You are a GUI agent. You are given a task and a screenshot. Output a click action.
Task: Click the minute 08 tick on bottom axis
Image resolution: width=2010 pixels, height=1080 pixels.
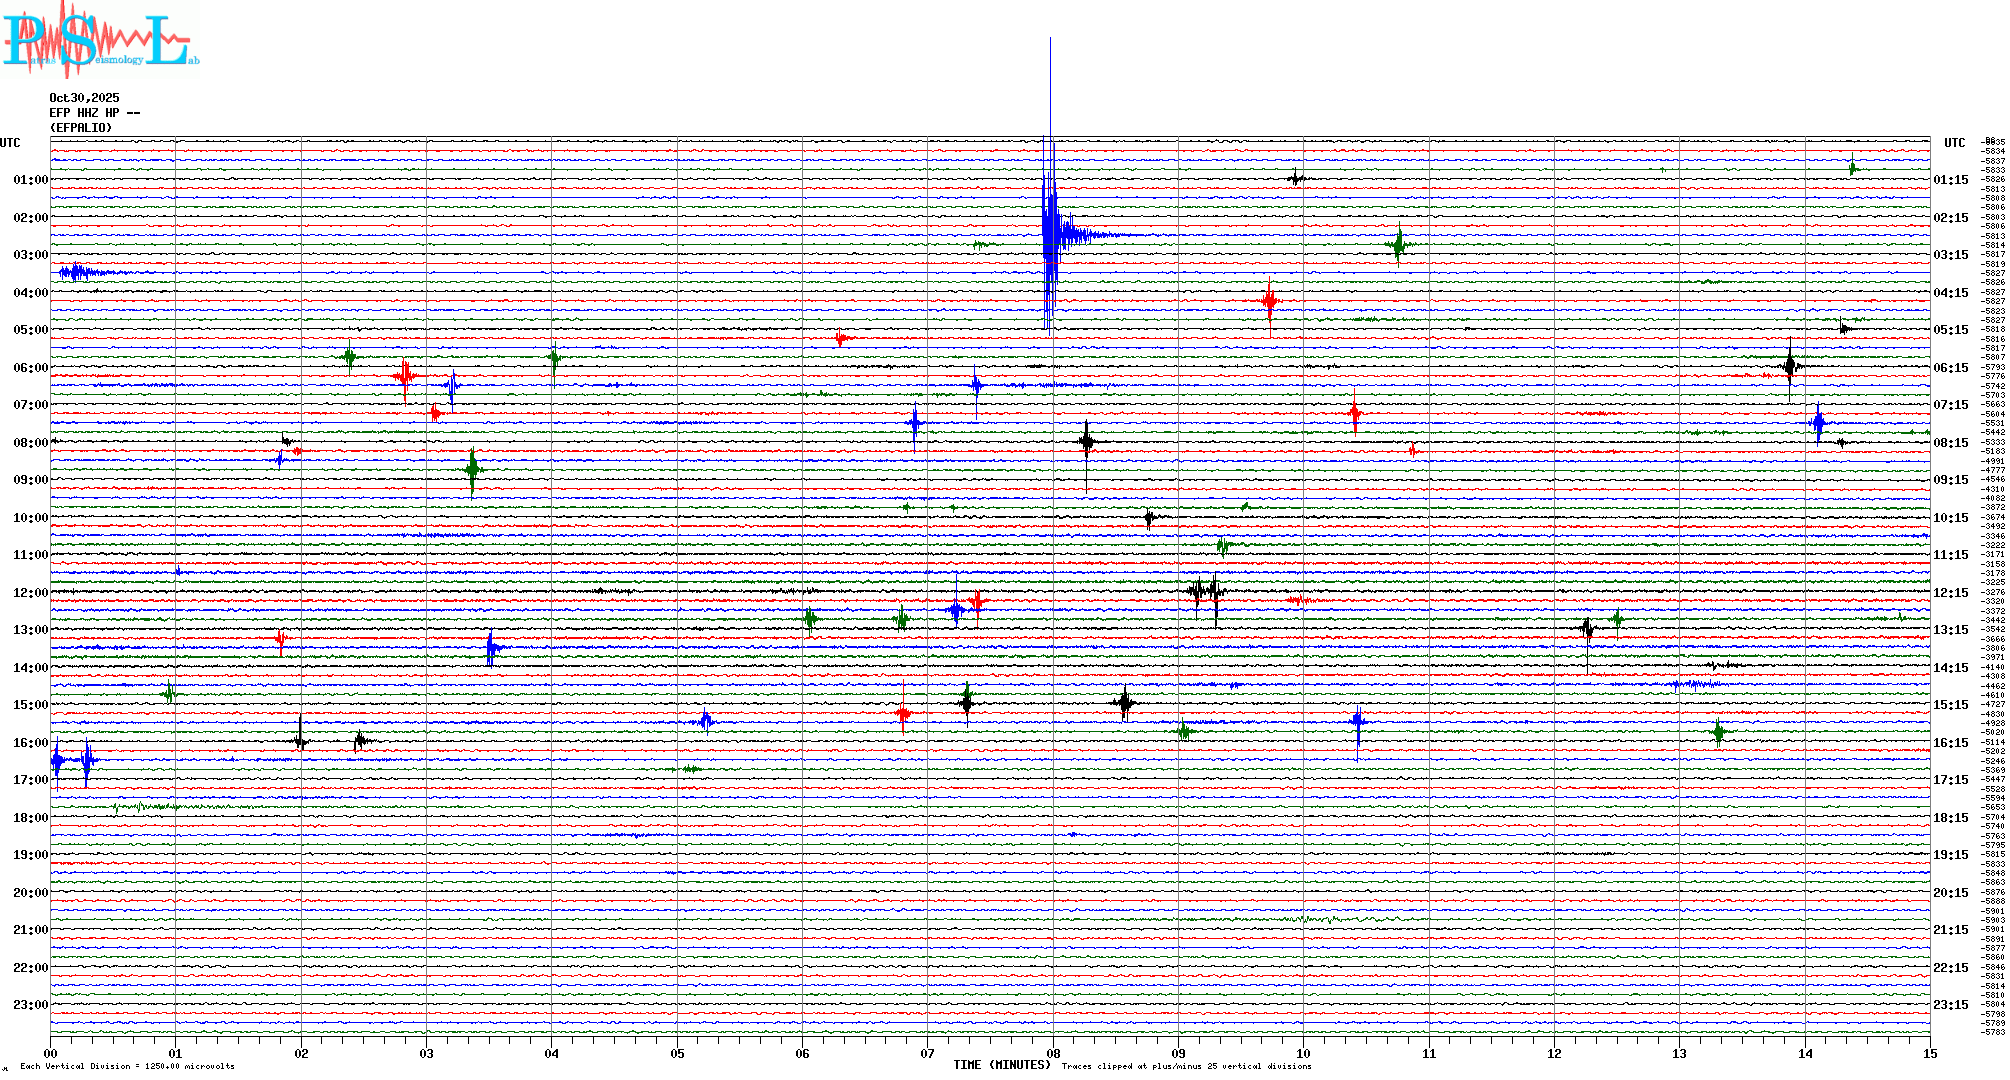click(x=1053, y=1054)
